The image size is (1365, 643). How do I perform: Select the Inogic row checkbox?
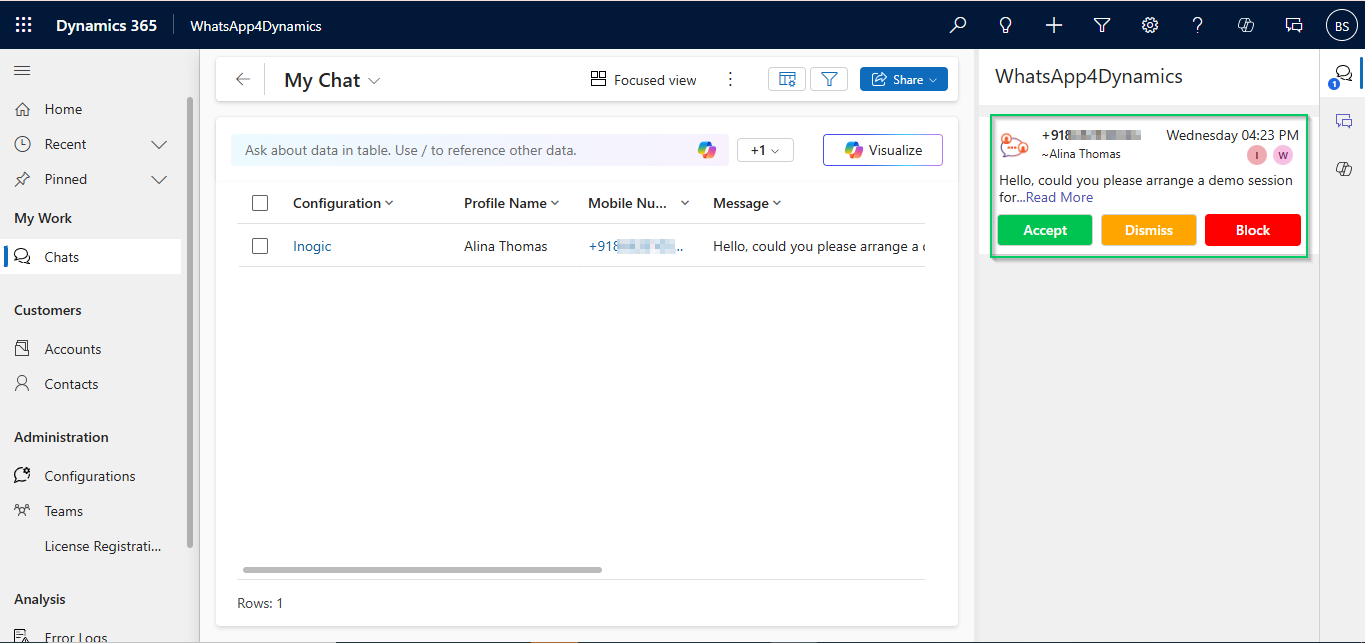coord(260,246)
